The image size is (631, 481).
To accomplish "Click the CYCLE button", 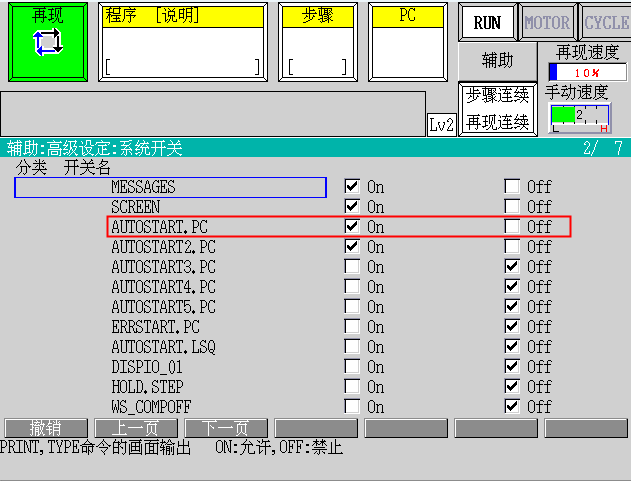I will [606, 23].
